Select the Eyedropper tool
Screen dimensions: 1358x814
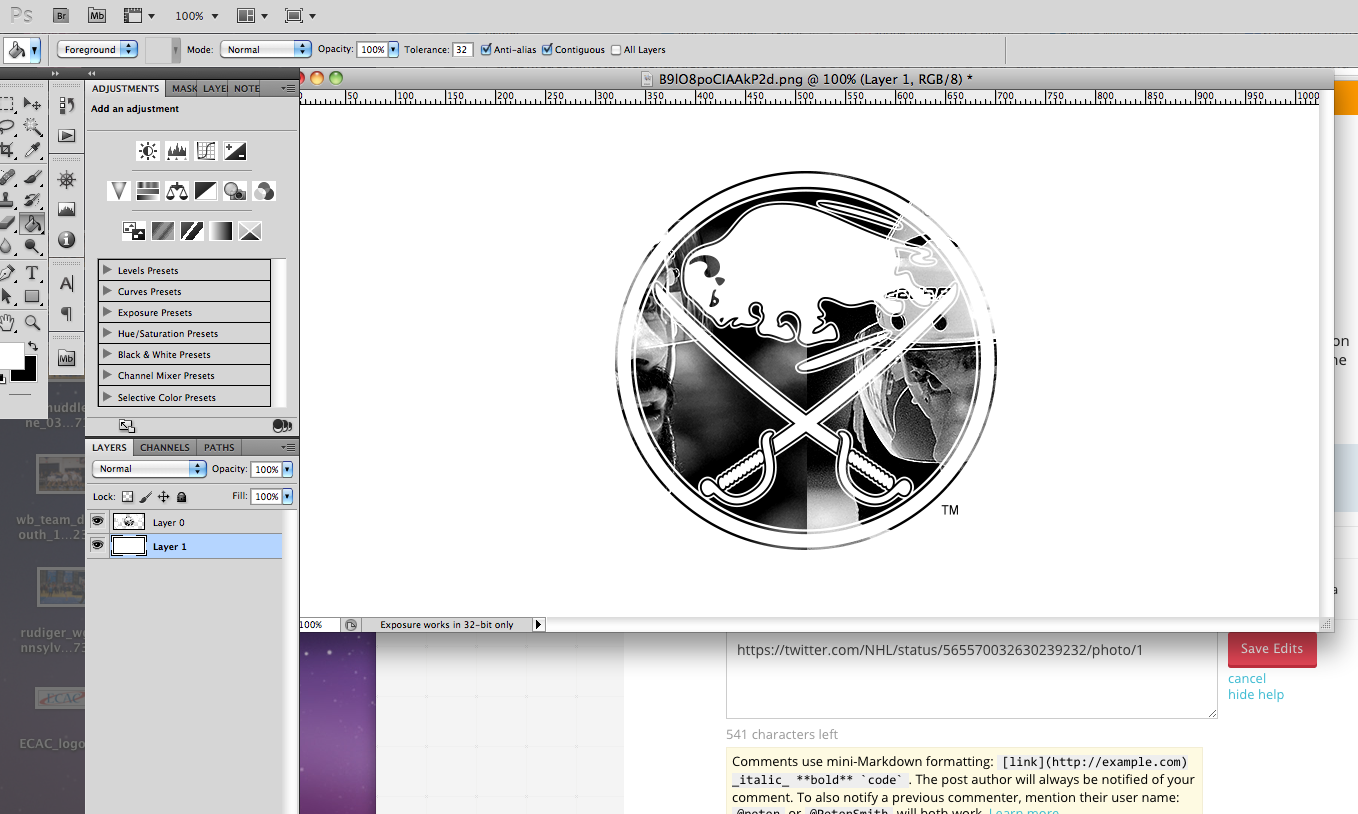click(x=33, y=150)
